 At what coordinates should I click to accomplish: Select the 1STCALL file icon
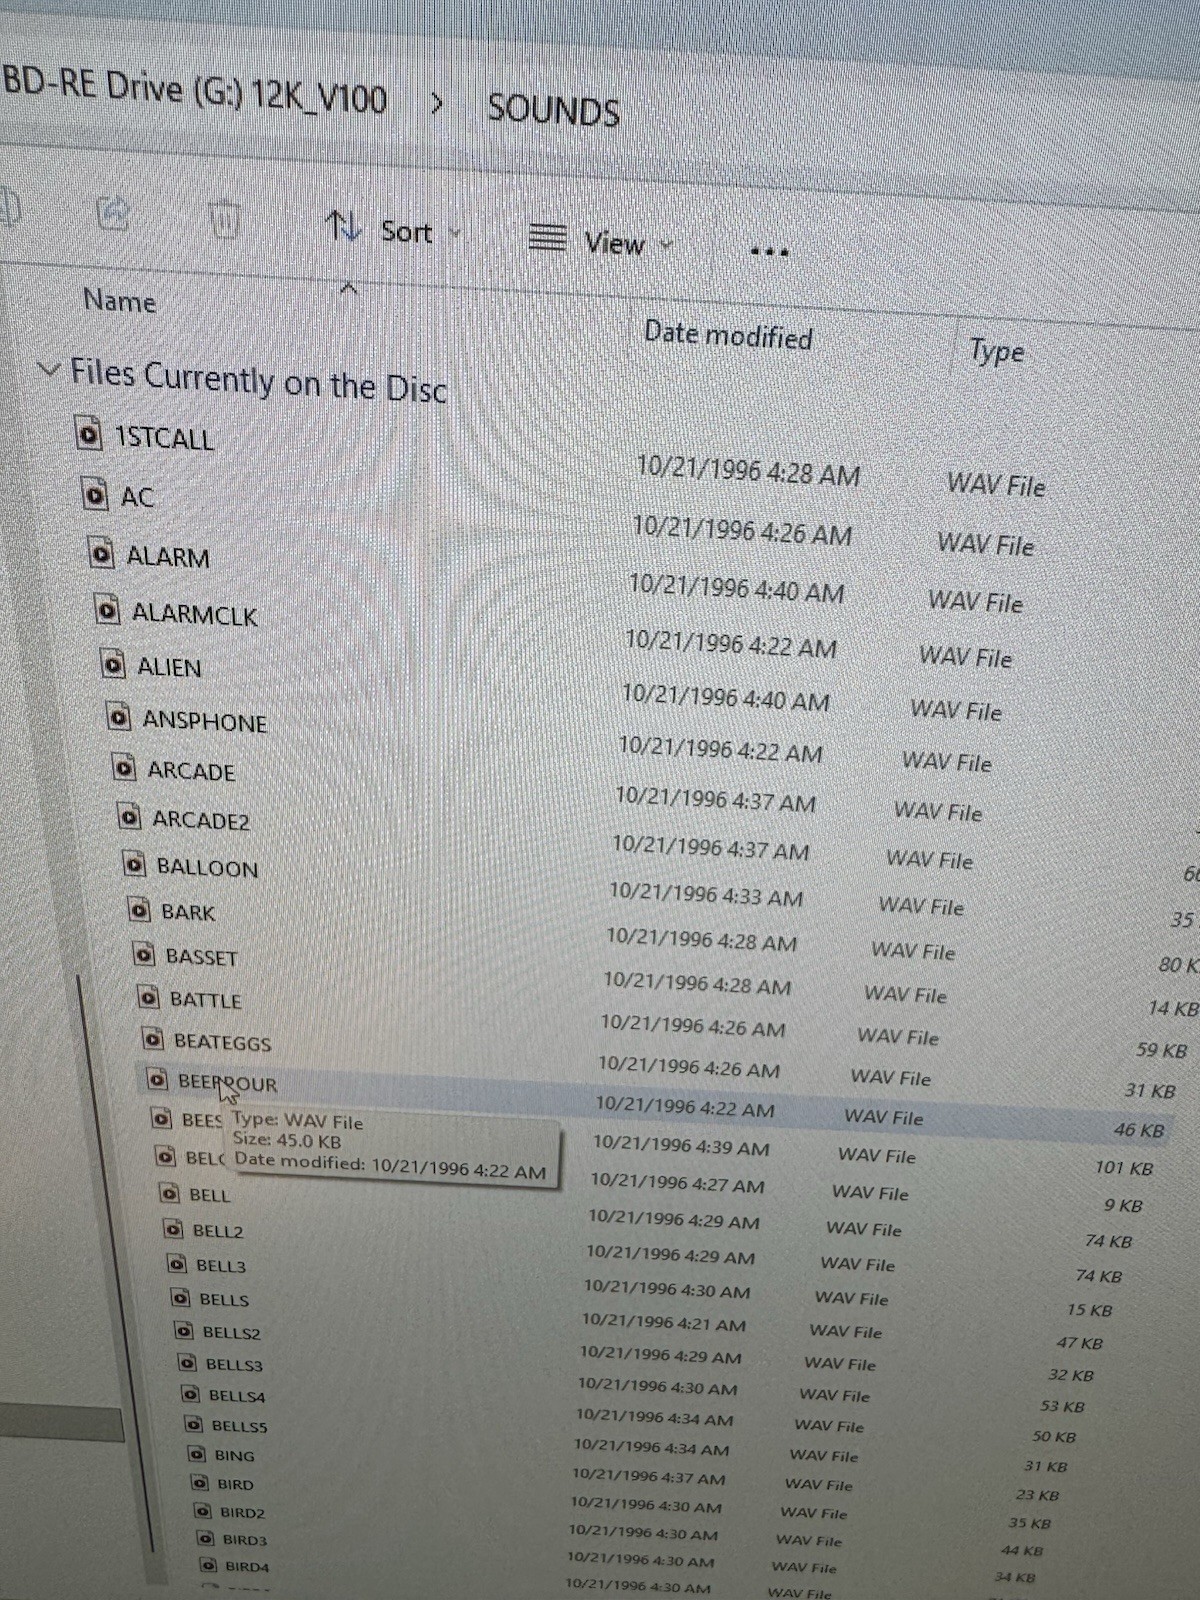(89, 434)
